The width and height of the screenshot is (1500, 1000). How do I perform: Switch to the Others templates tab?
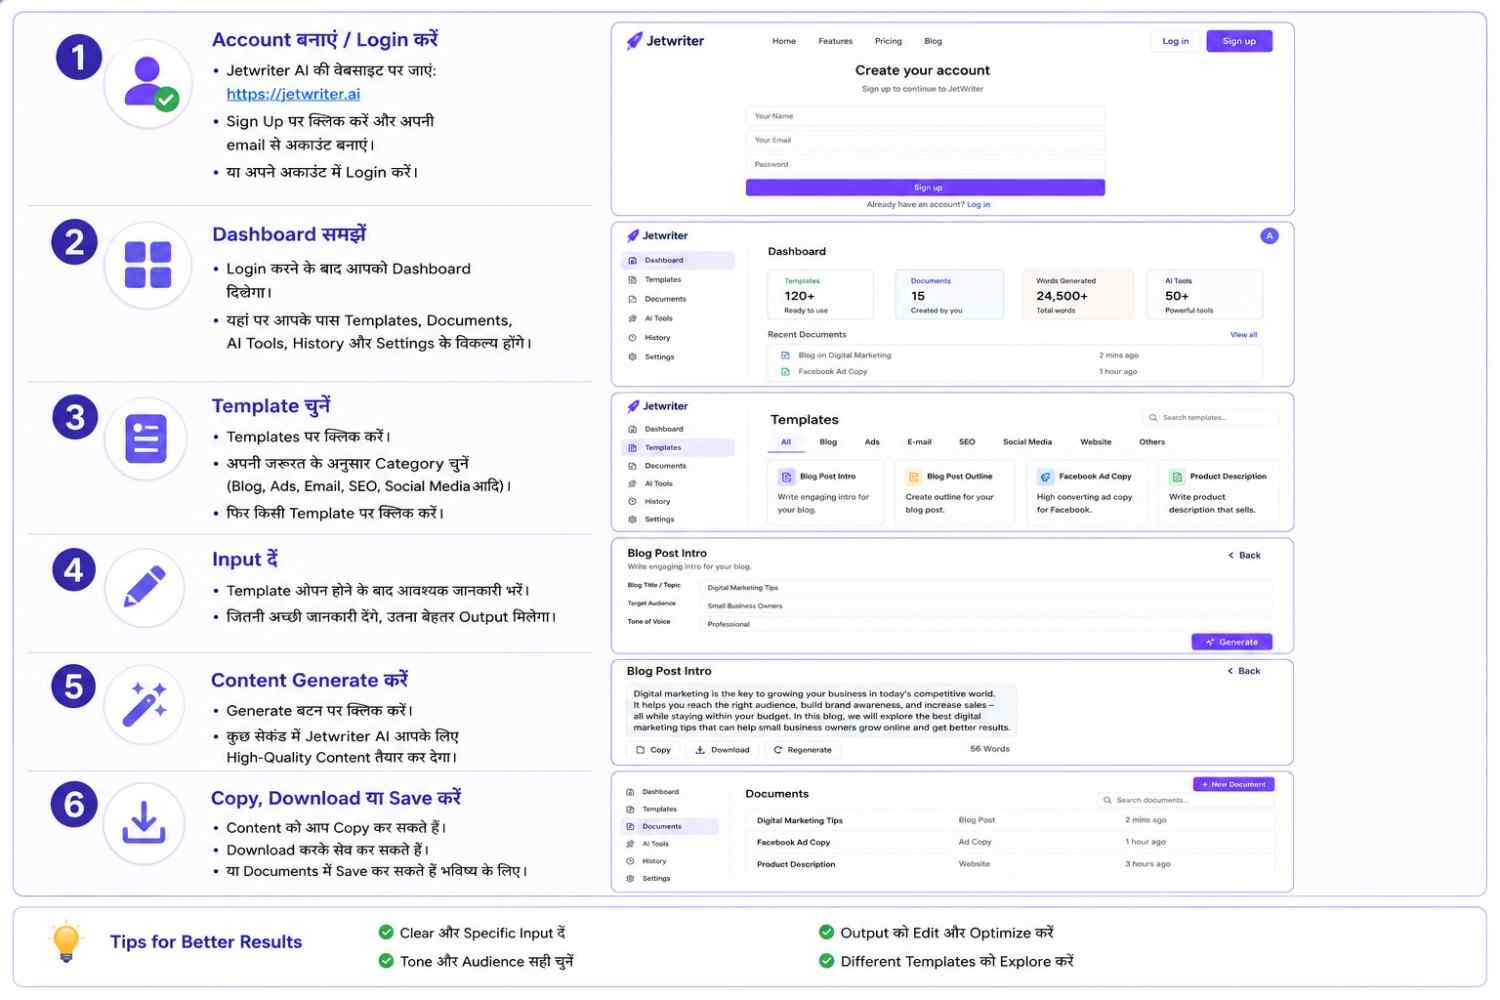[x=1152, y=442]
